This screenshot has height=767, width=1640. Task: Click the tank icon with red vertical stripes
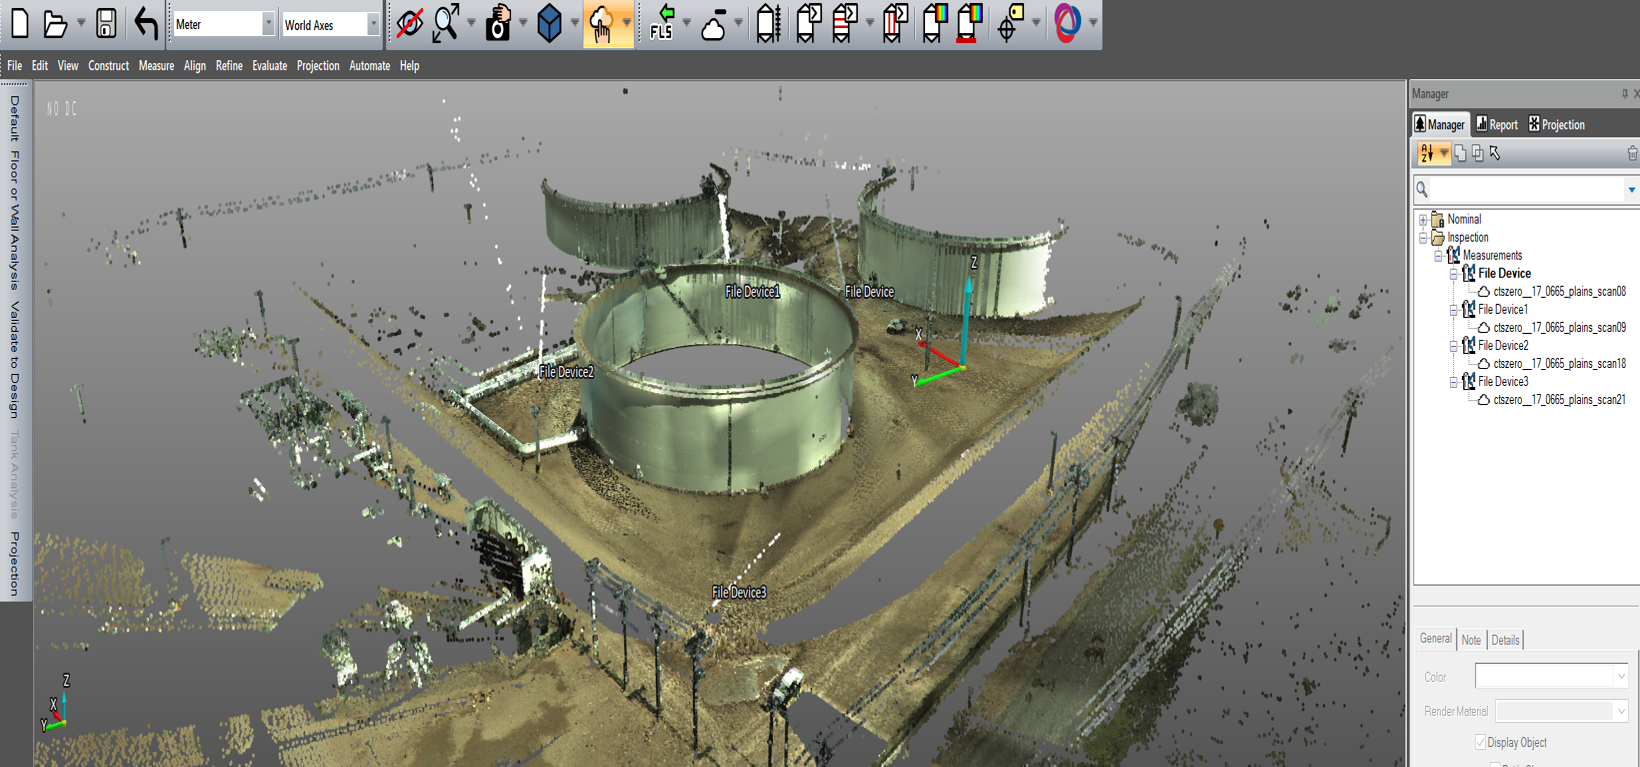pos(895,23)
